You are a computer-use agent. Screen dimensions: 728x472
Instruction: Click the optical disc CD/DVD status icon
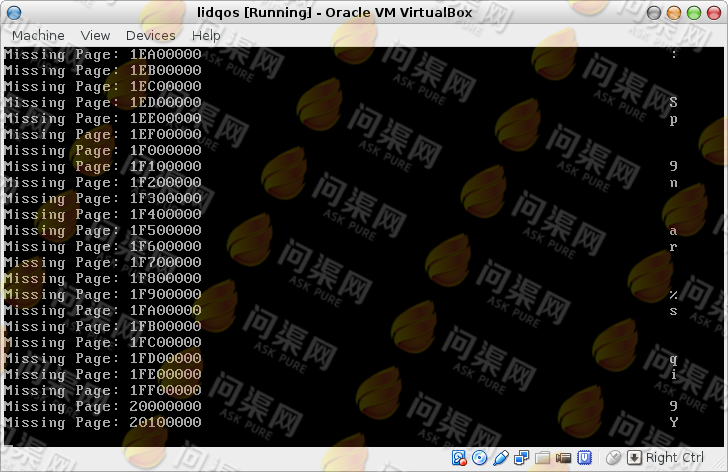click(x=479, y=458)
